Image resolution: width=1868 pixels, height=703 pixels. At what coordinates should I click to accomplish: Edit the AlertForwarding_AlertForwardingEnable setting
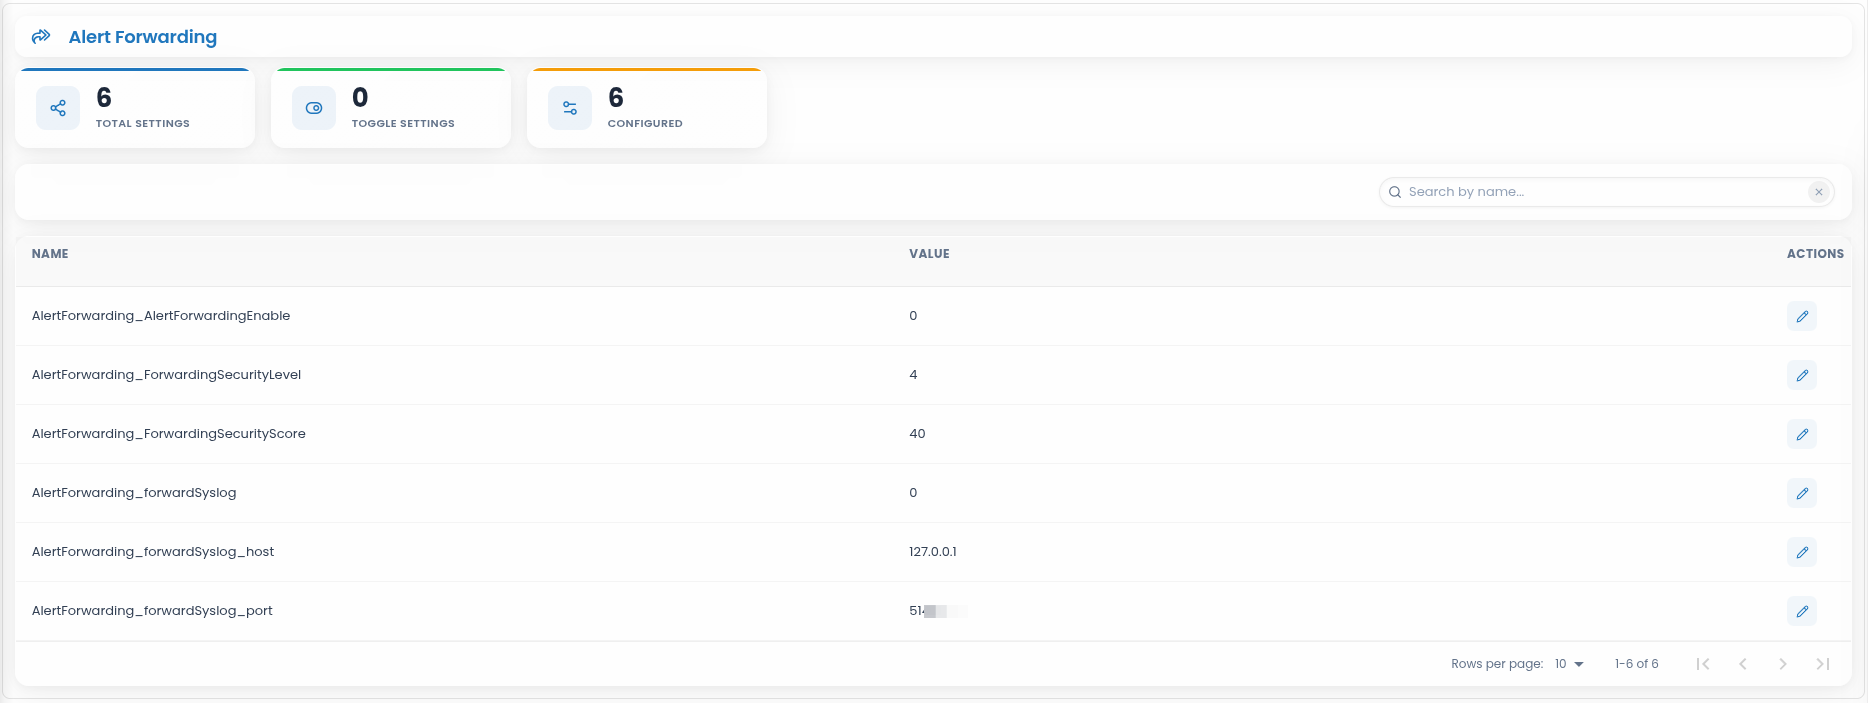point(1802,316)
